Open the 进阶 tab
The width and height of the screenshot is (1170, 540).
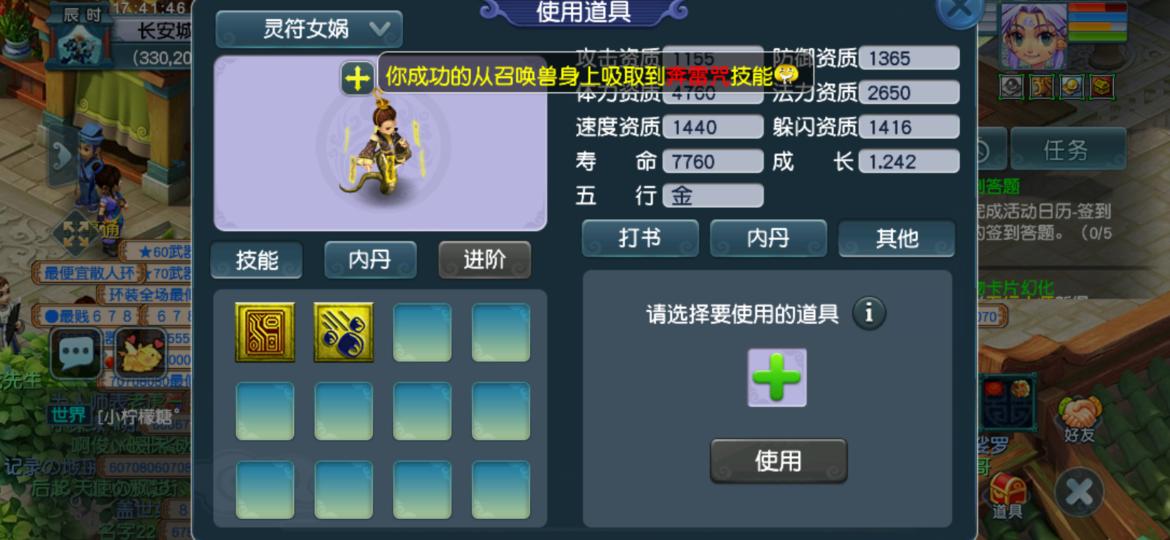[485, 260]
